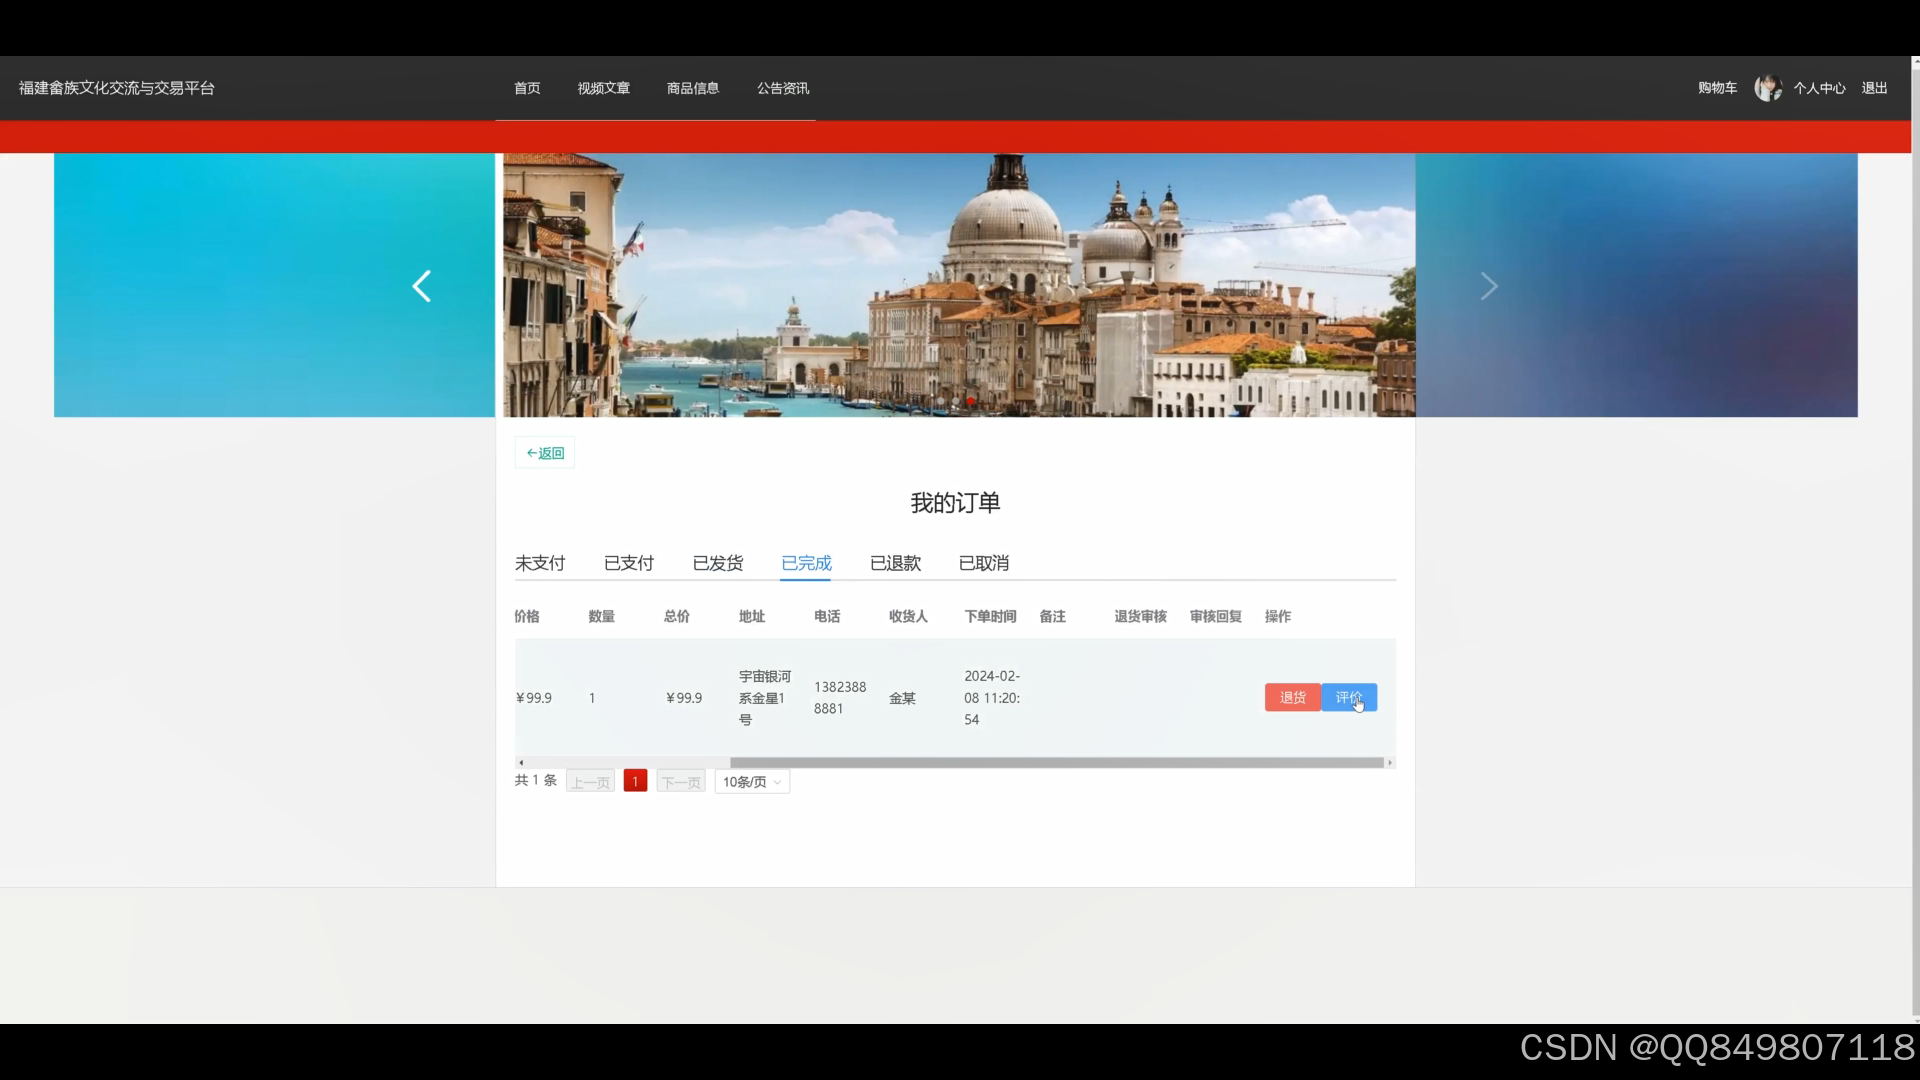Click the 返回 back button
This screenshot has width=1920, height=1080.
pos(545,453)
